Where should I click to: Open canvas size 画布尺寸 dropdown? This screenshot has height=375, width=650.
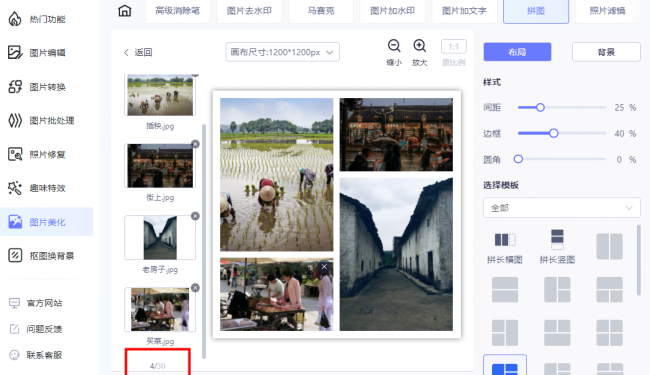[x=282, y=52]
